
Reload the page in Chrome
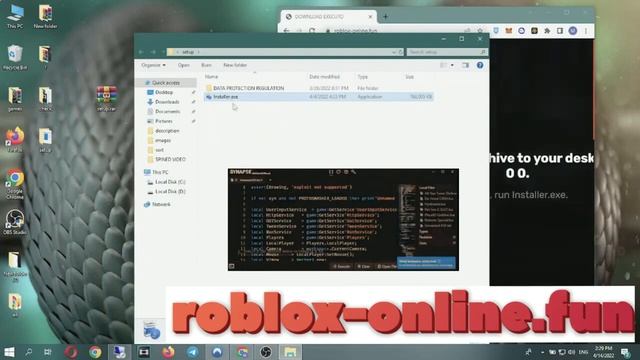point(312,31)
